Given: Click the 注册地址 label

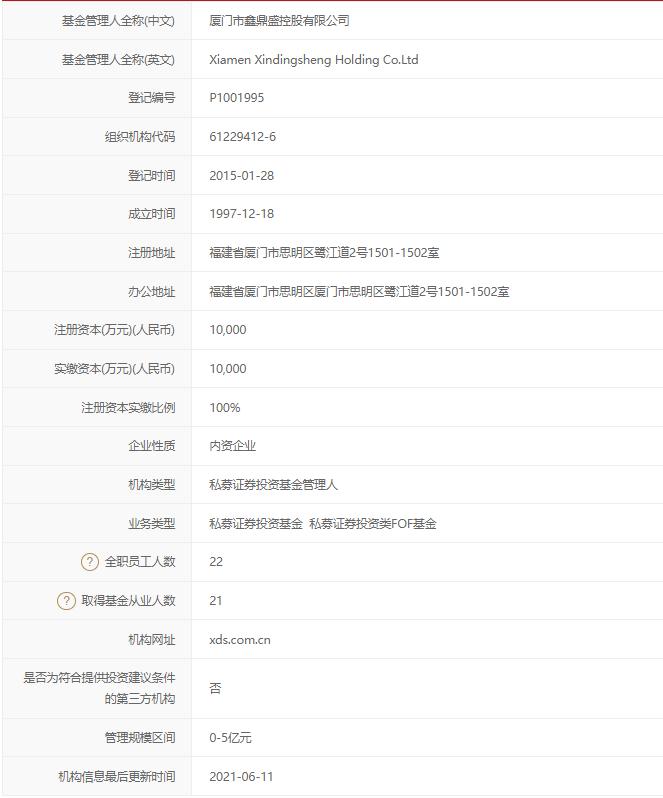Looking at the screenshot, I should (152, 253).
